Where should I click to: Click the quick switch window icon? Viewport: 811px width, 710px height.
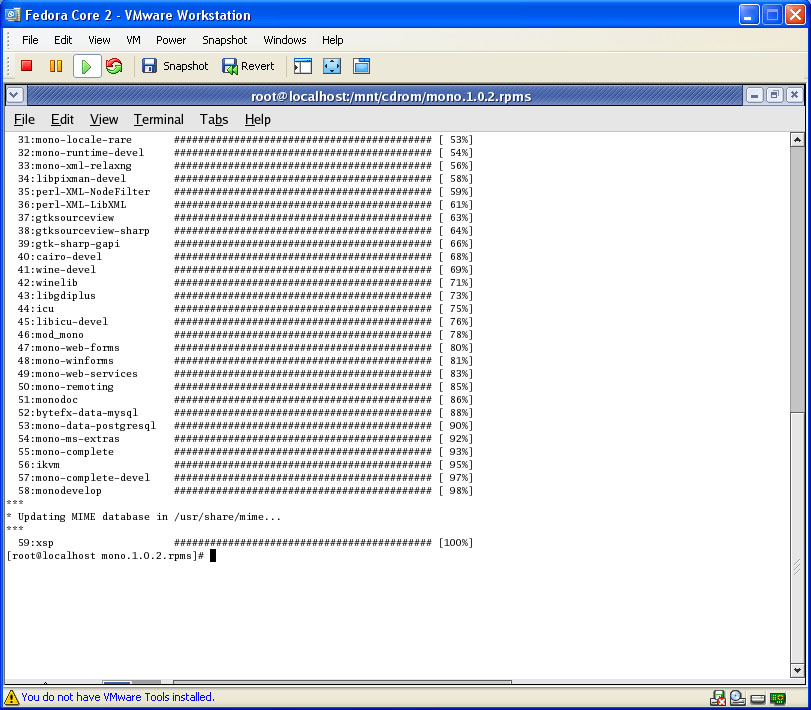[362, 66]
